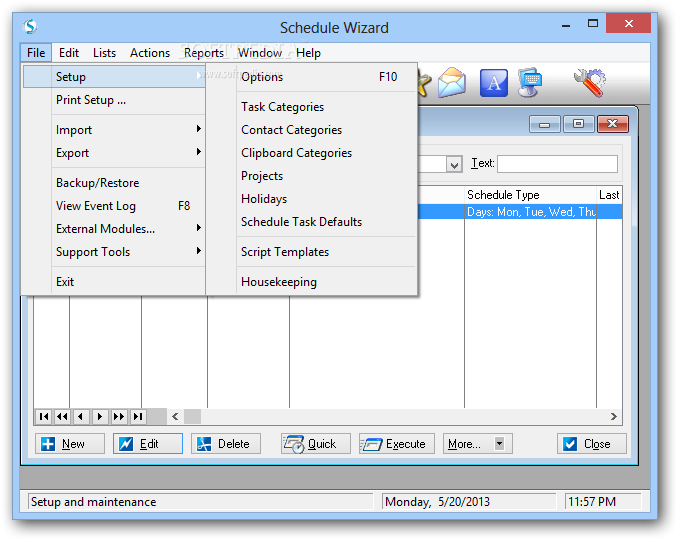Click the blue letter A toolbar icon
The image size is (678, 540).
pyautogui.click(x=494, y=83)
